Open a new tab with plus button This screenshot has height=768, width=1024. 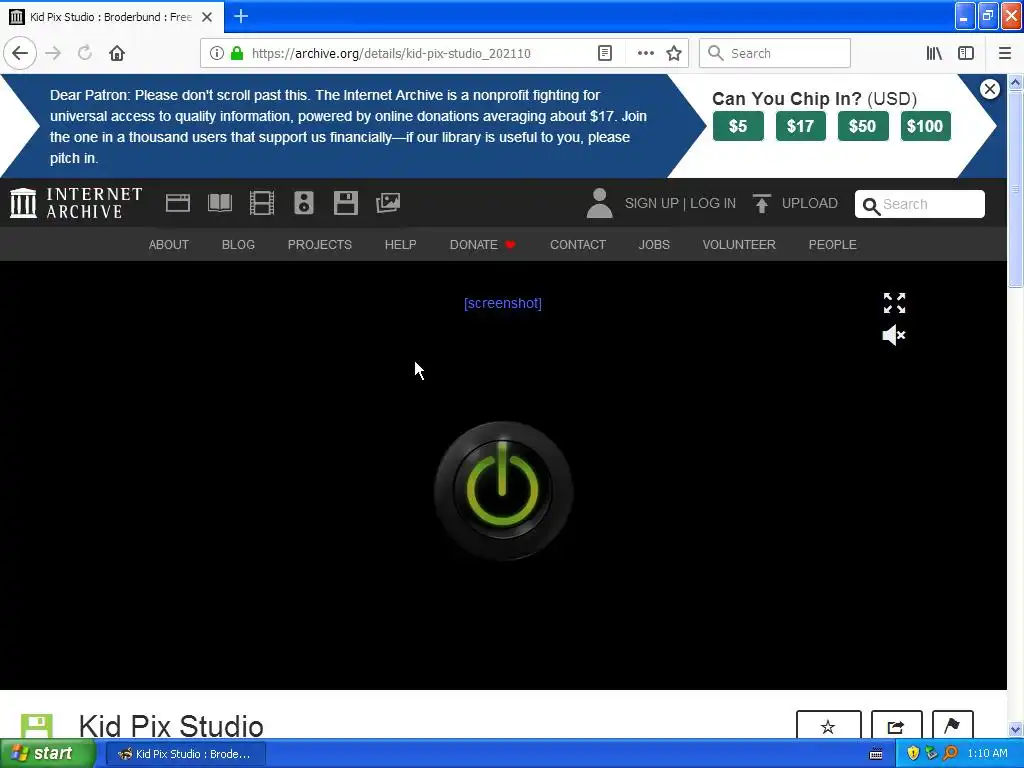click(241, 16)
